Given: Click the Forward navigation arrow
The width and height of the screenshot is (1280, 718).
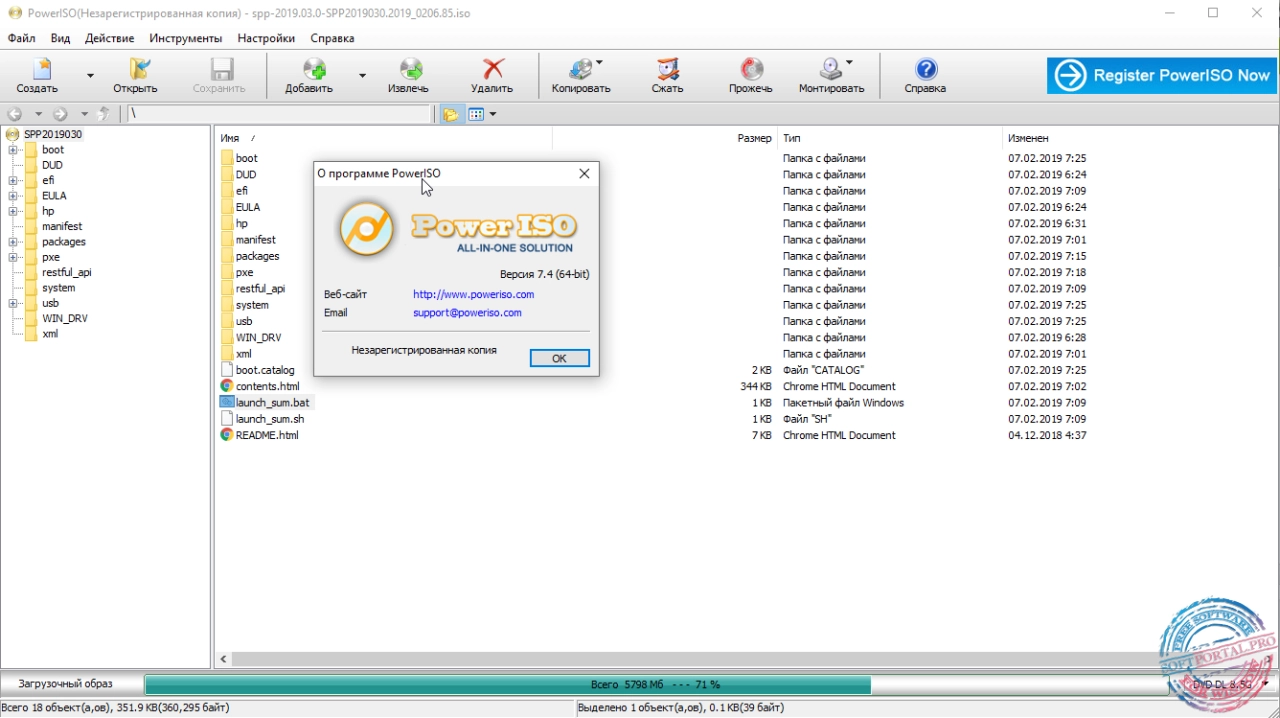Looking at the screenshot, I should click(60, 114).
